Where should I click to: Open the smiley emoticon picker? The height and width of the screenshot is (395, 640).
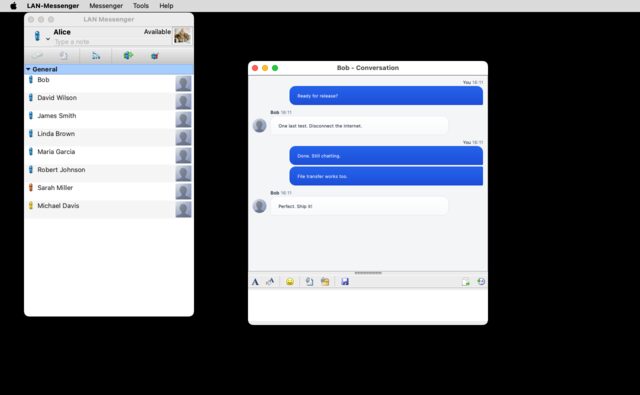coord(290,282)
